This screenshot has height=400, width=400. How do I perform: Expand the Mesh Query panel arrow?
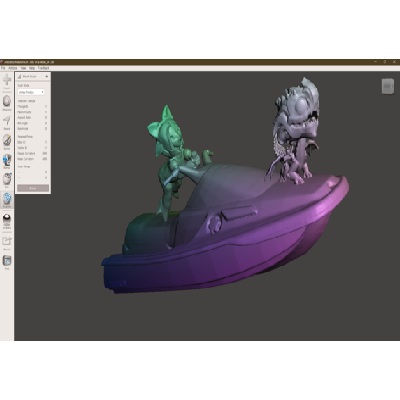point(47,76)
